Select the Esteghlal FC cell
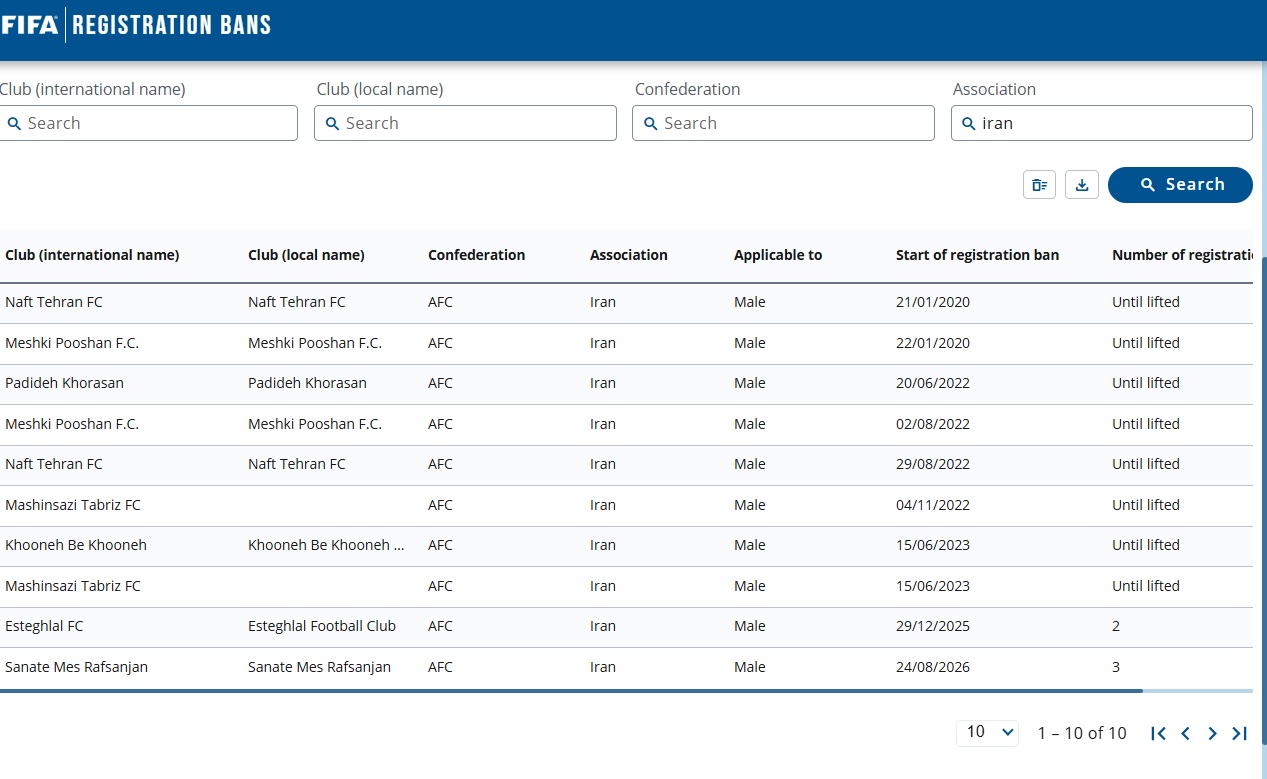1267x779 pixels. point(44,626)
